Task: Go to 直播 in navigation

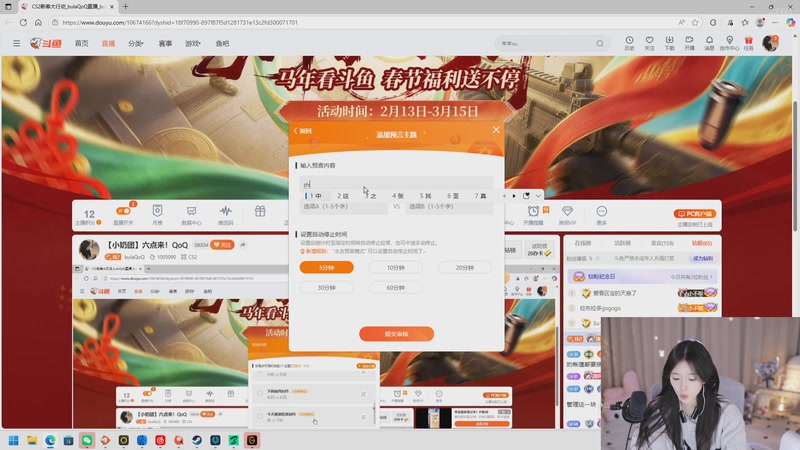Action: point(108,43)
